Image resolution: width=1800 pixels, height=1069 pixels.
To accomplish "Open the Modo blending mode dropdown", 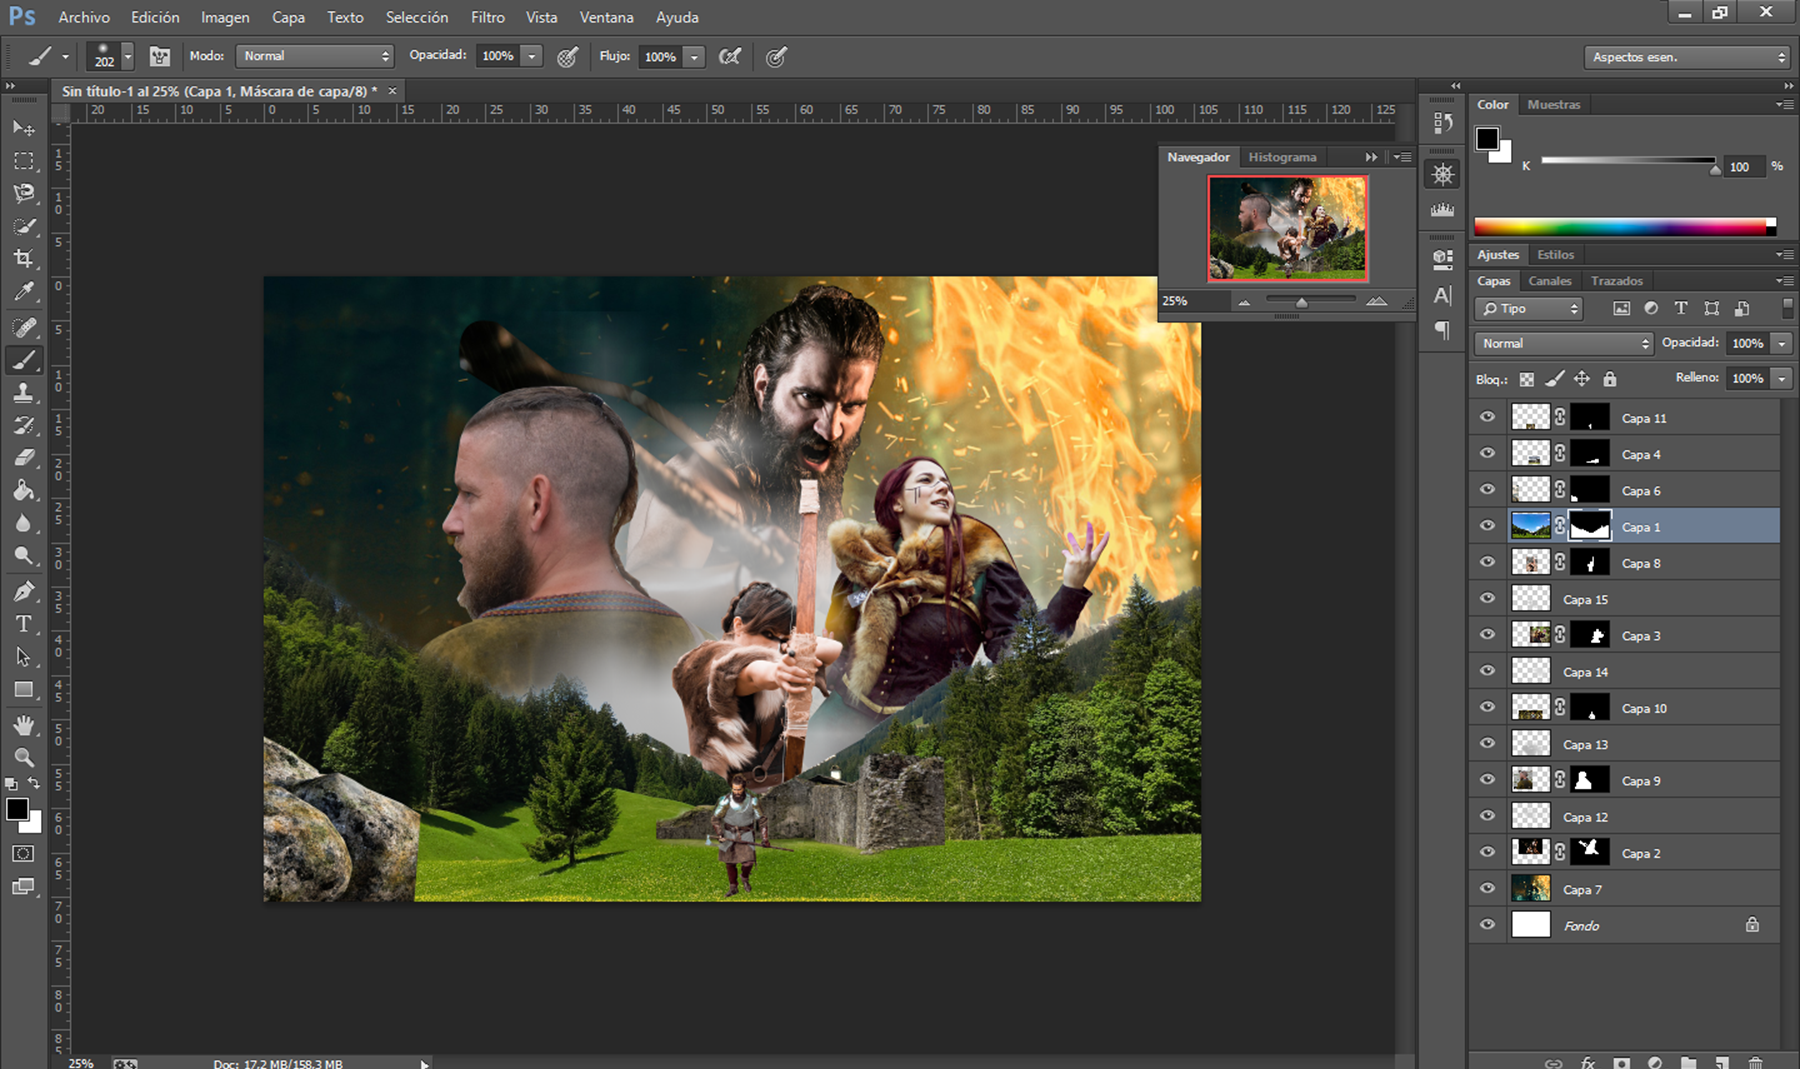I will pos(315,56).
